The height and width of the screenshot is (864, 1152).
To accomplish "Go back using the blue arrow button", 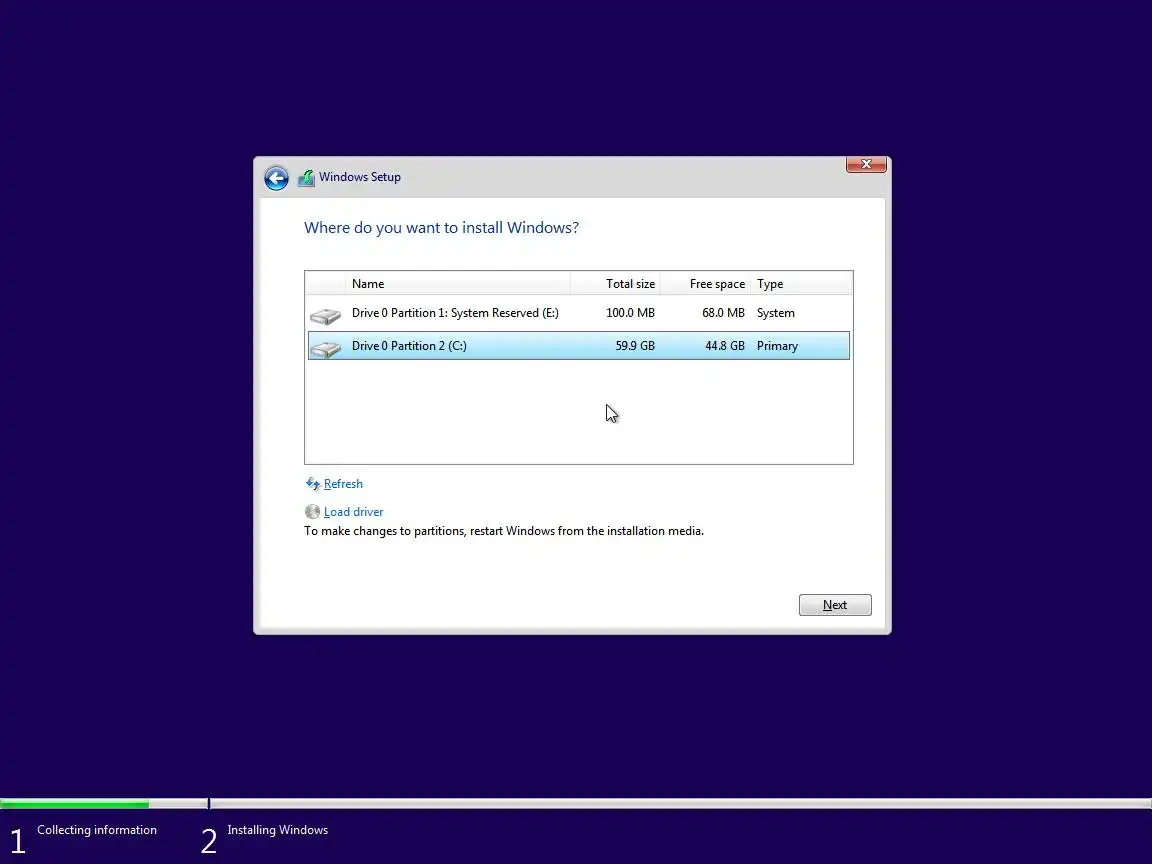I will point(276,178).
